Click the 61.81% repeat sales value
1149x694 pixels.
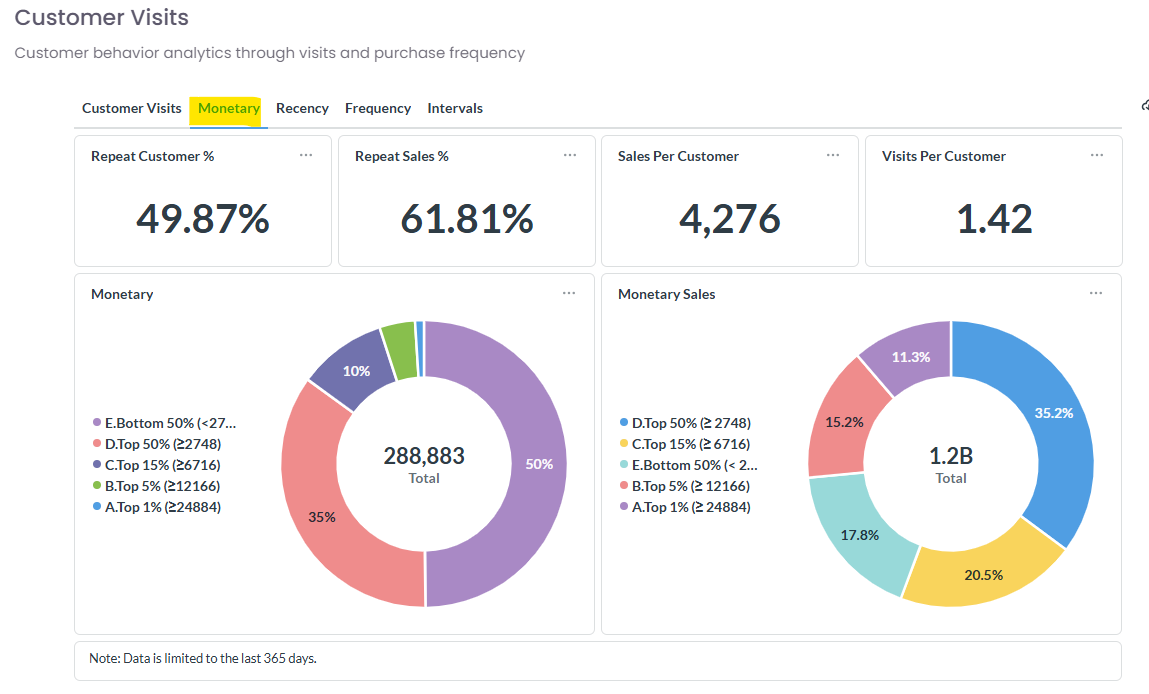click(467, 218)
